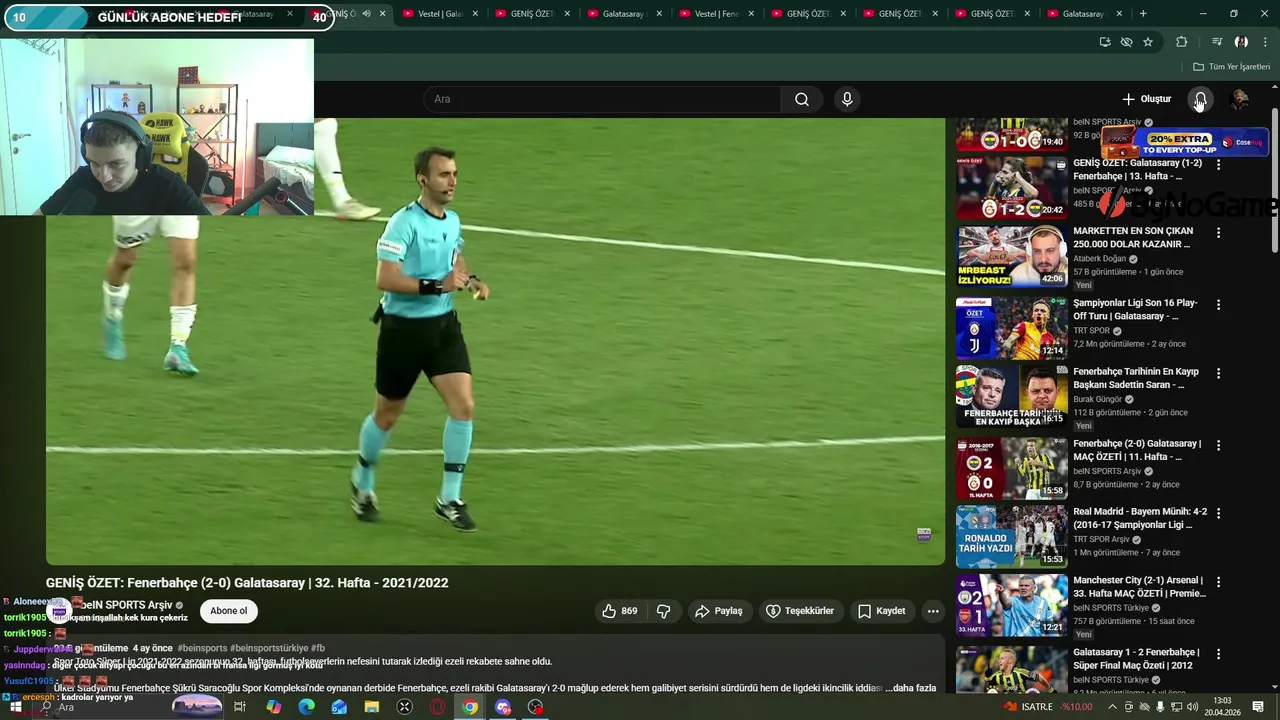Viewport: 1280px width, 720px height.
Task: Launch Microsoft Edge from taskbar
Action: click(306, 707)
